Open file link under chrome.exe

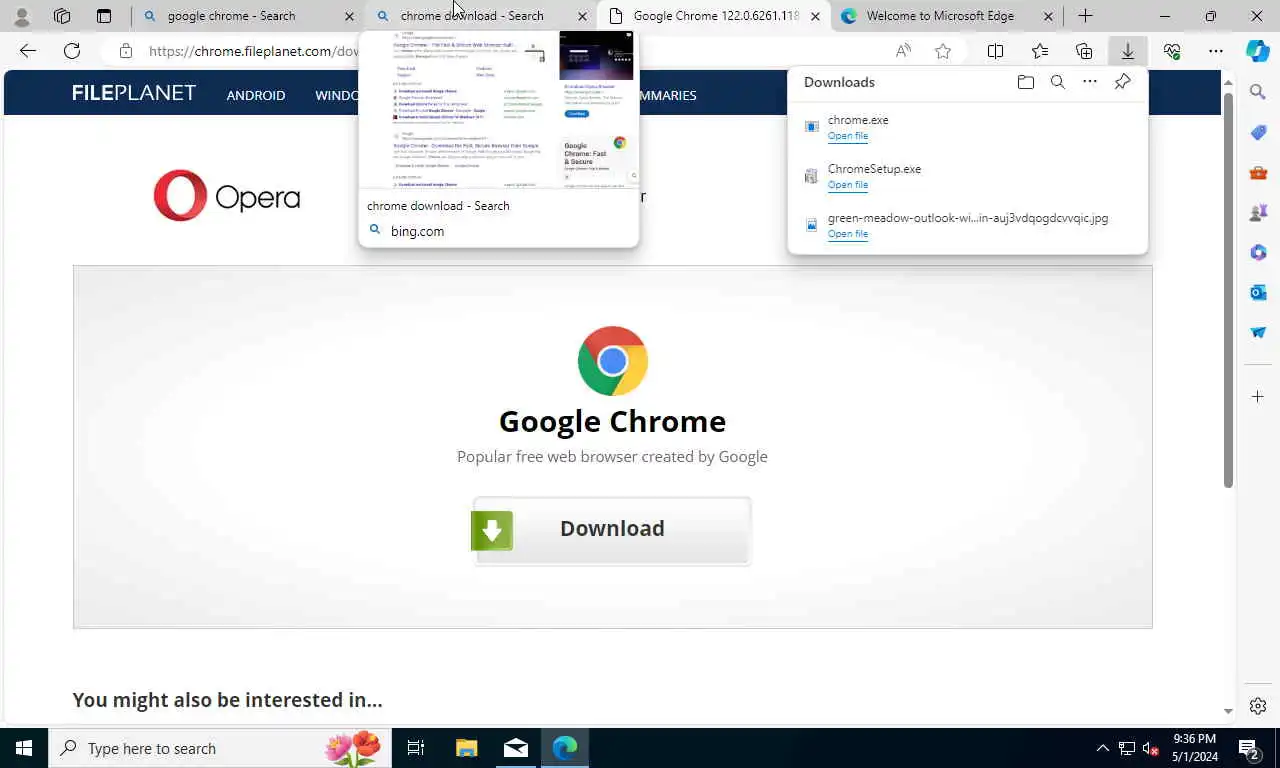click(x=847, y=136)
